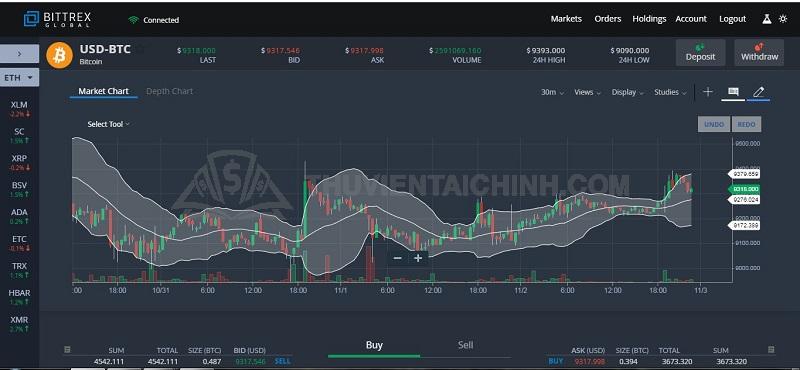Toggle the pencil drawing tool icon
This screenshot has width=800, height=370.
pyautogui.click(x=758, y=92)
